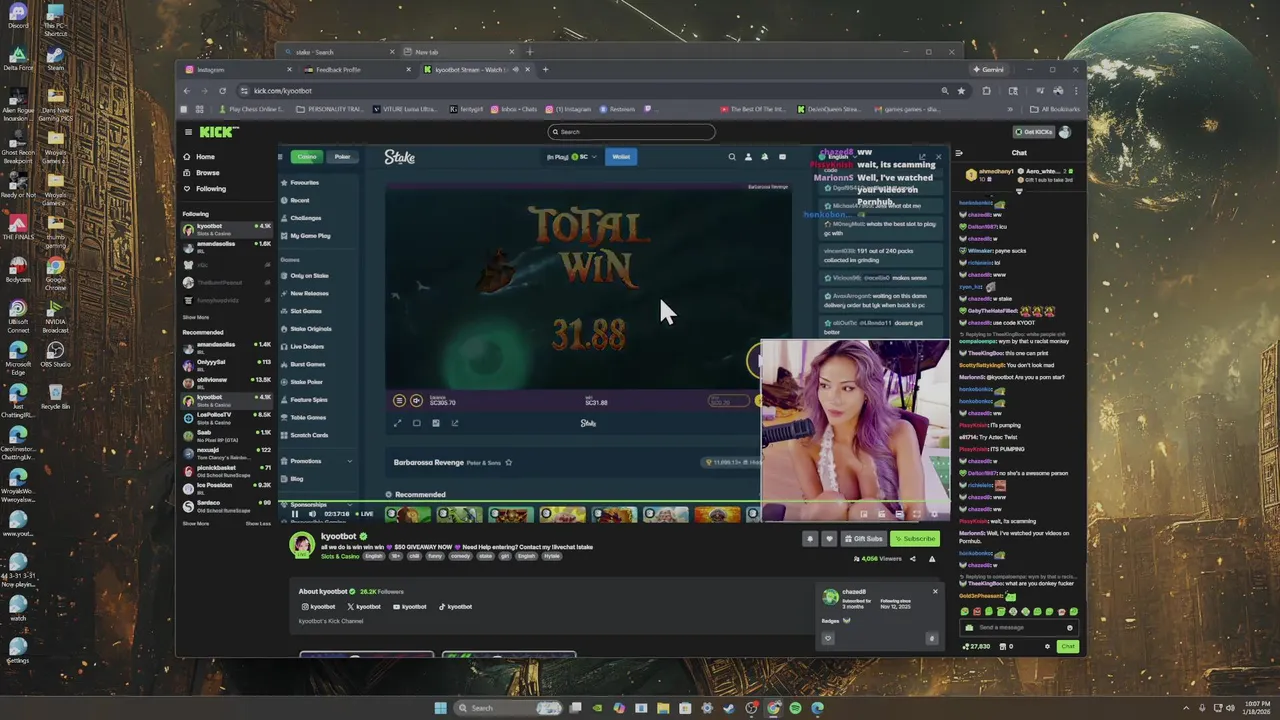Click the green Subscribe button
The image size is (1280, 720).
[x=915, y=539]
